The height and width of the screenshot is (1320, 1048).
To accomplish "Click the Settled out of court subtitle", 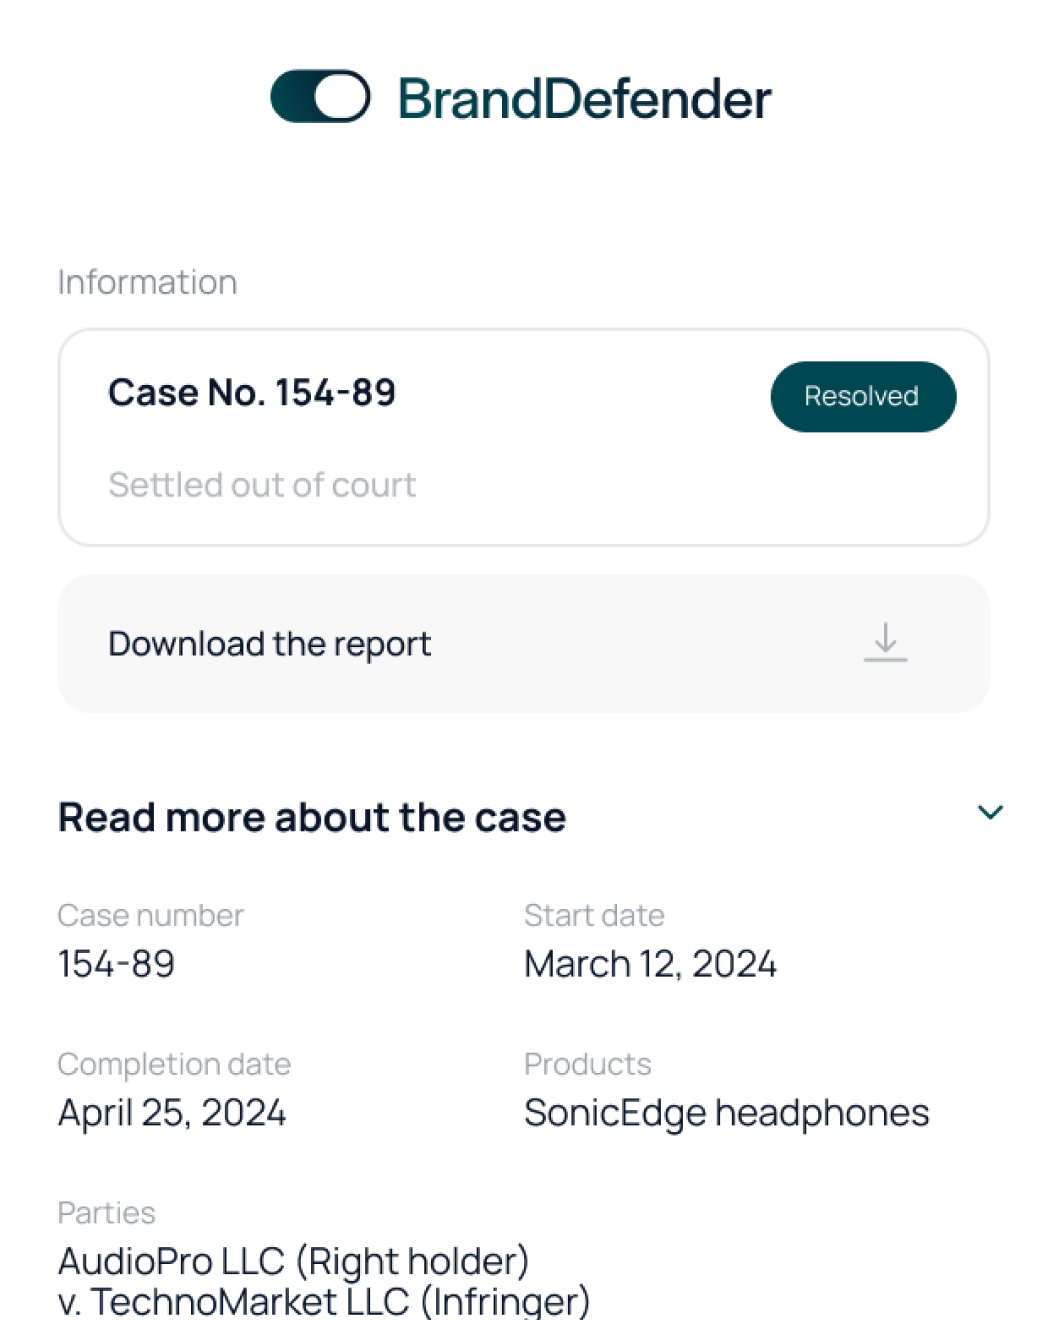I will (262, 485).
